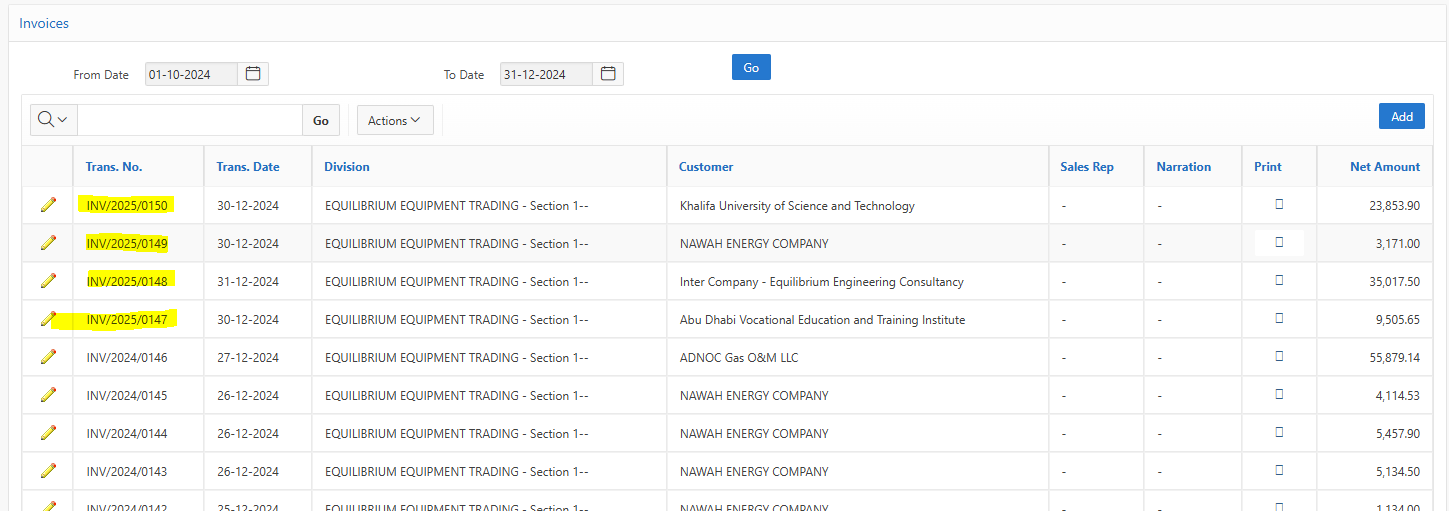1449x511 pixels.
Task: Click the From Date input field
Action: coord(191,74)
